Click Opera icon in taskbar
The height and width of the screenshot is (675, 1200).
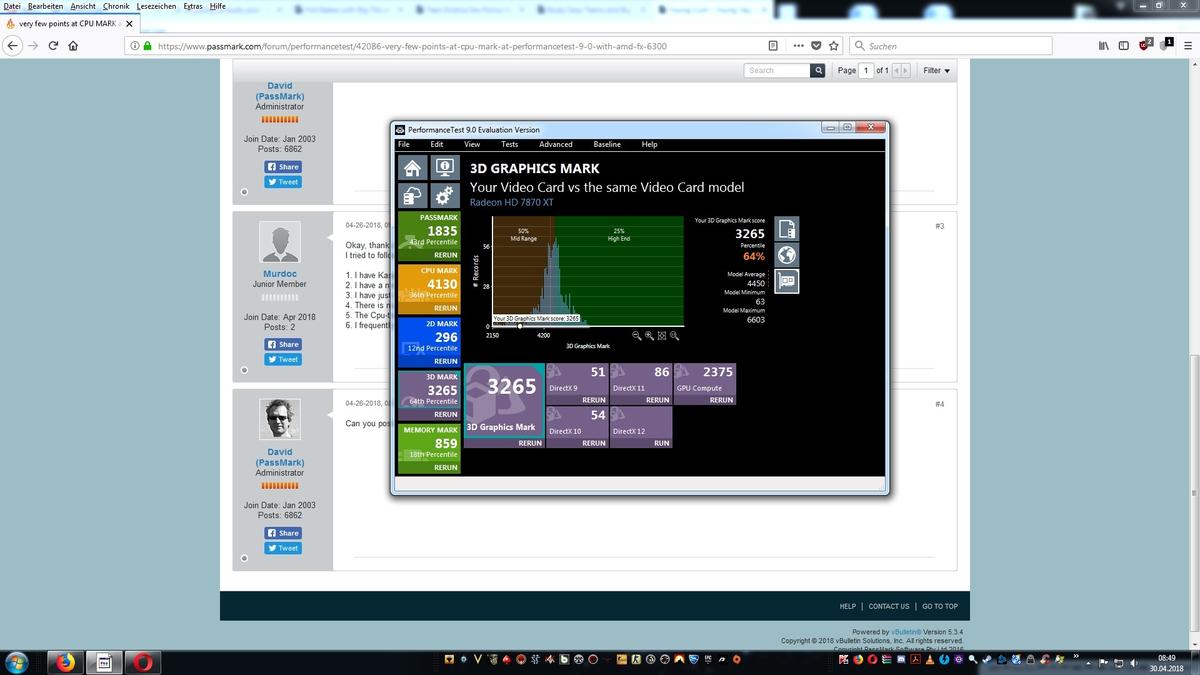point(141,661)
